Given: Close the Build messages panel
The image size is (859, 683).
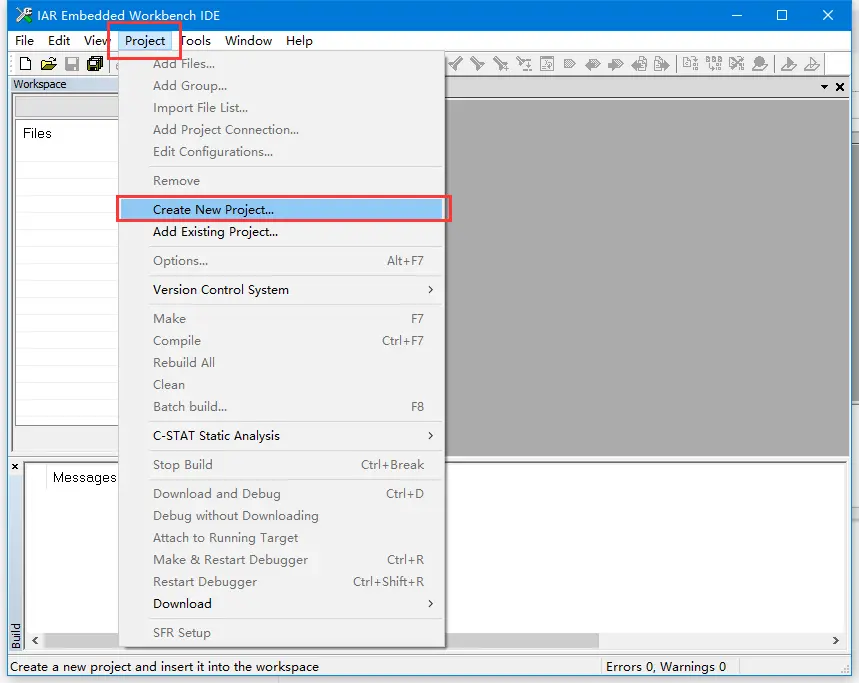Looking at the screenshot, I should pyautogui.click(x=15, y=466).
